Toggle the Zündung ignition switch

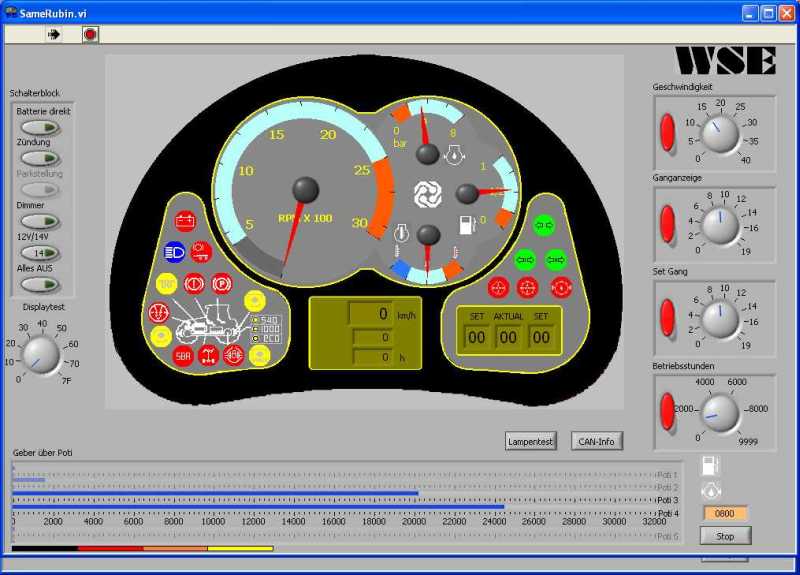click(x=40, y=158)
